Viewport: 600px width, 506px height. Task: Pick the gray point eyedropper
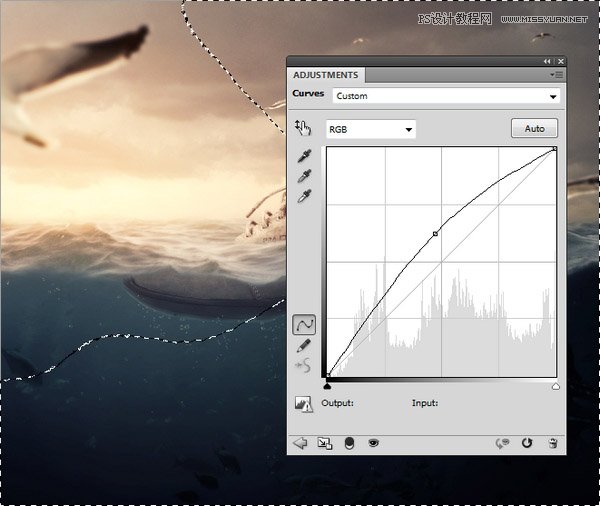pyautogui.click(x=305, y=176)
